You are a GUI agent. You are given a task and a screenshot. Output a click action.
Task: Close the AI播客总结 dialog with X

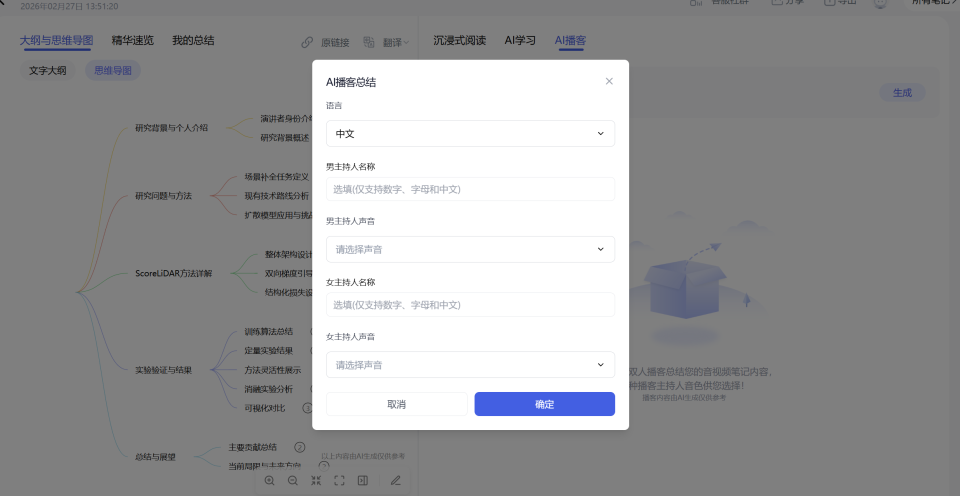pos(609,81)
